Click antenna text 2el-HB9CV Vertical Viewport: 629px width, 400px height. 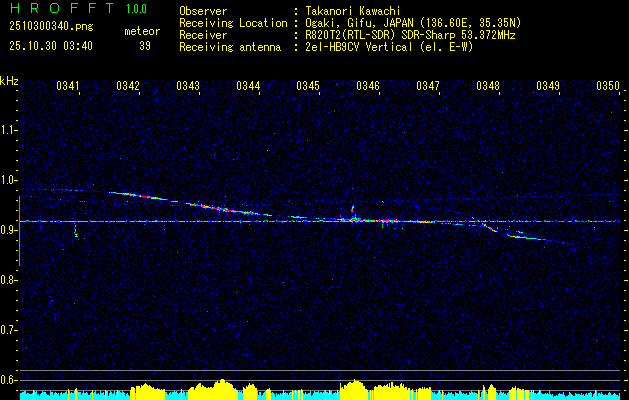(359, 47)
